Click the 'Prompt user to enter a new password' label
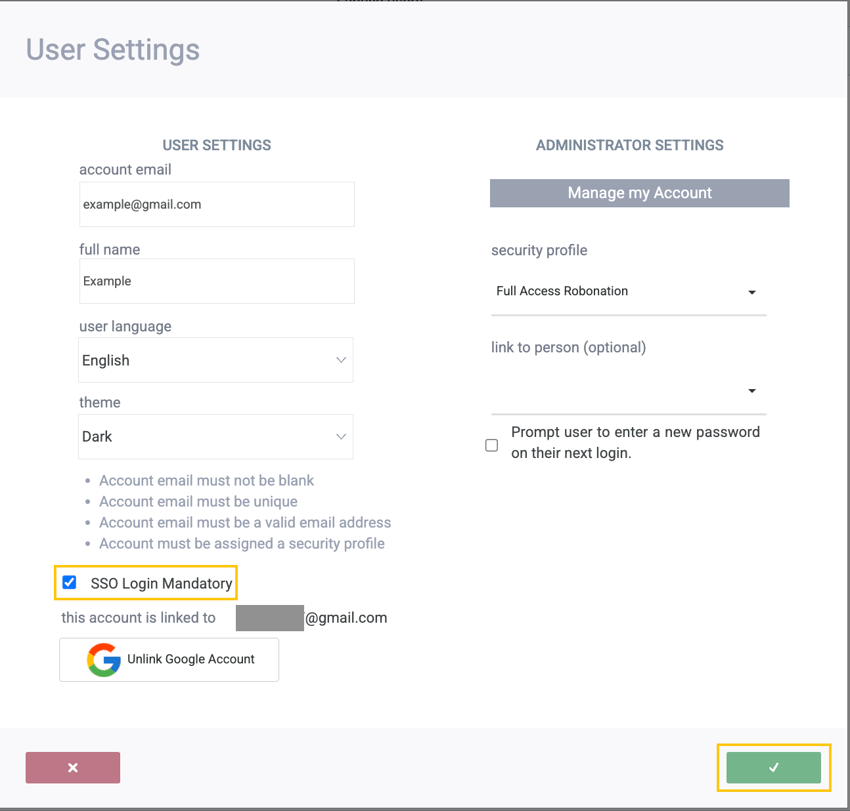The height and width of the screenshot is (811, 850). pyautogui.click(x=635, y=442)
